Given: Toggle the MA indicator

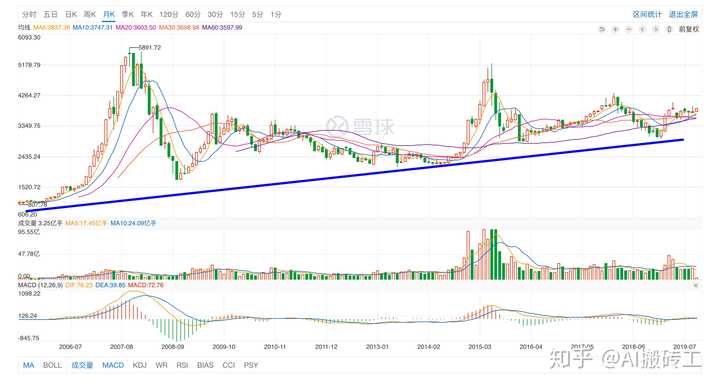Looking at the screenshot, I should (28, 365).
